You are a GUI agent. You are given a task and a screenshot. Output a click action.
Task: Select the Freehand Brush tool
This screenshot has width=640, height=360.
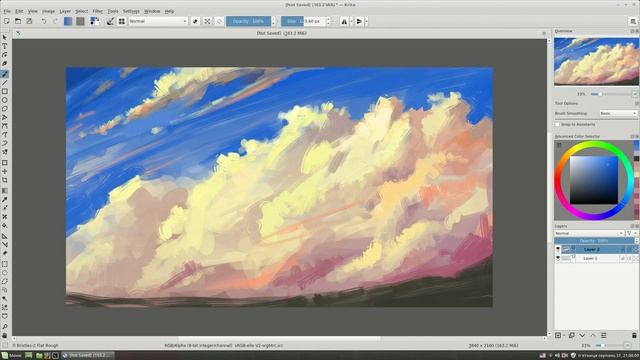tap(5, 74)
